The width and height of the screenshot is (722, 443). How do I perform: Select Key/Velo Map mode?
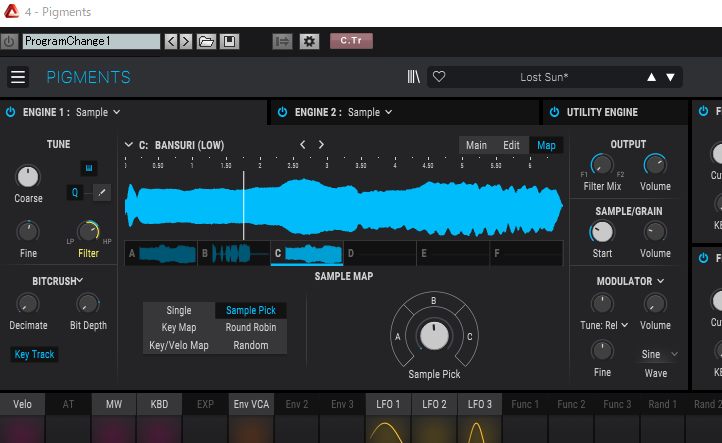(x=179, y=345)
